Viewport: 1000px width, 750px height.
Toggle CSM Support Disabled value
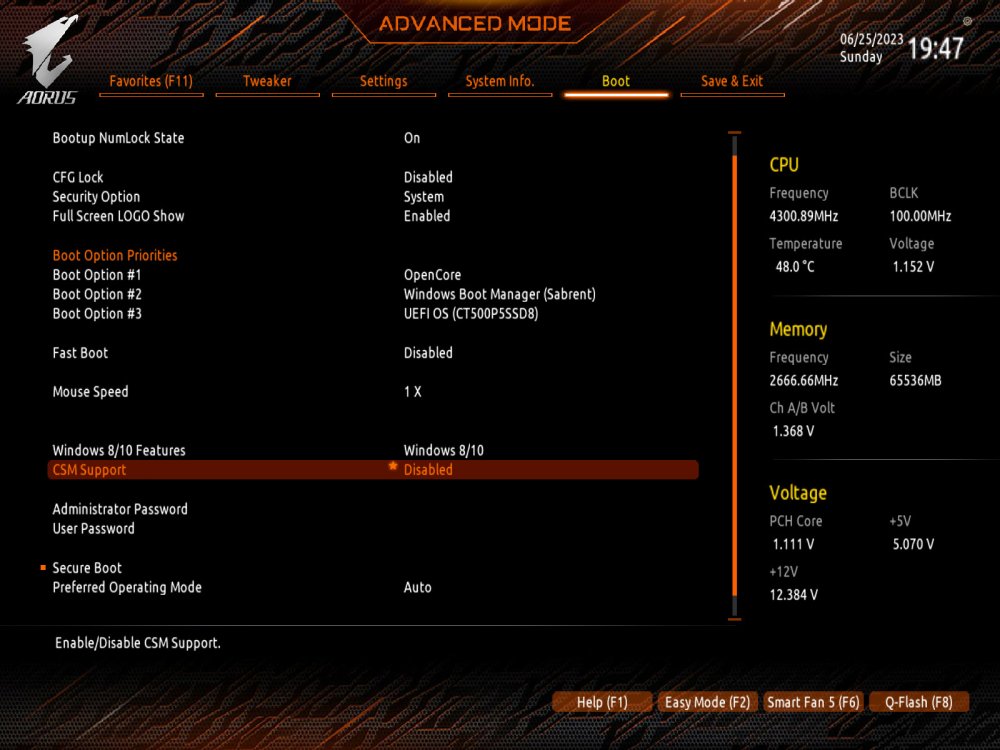428,470
